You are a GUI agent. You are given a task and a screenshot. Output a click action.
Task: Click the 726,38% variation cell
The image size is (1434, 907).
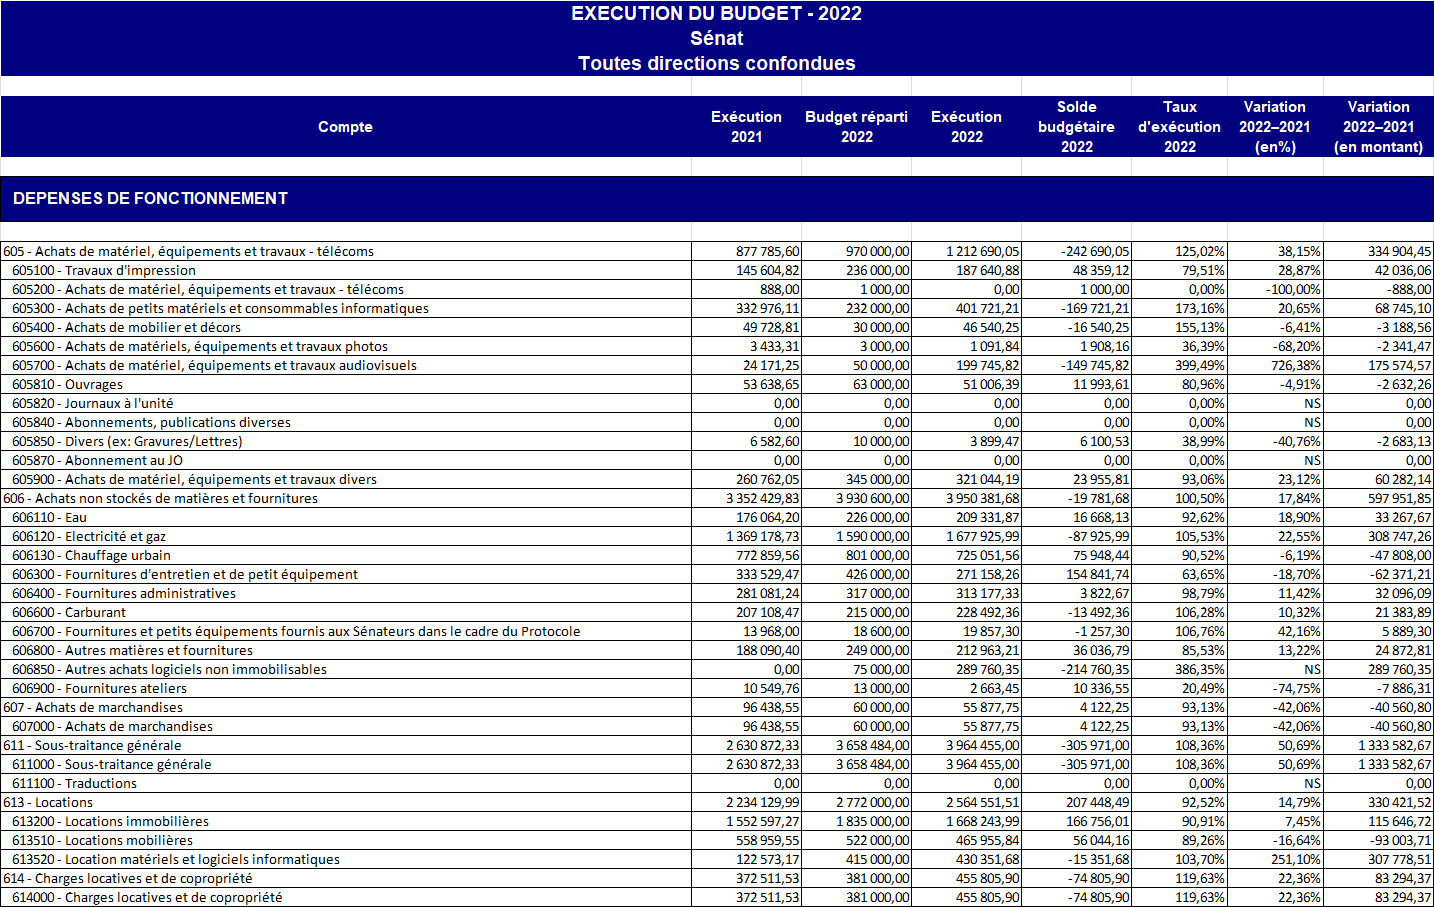coord(1295,366)
